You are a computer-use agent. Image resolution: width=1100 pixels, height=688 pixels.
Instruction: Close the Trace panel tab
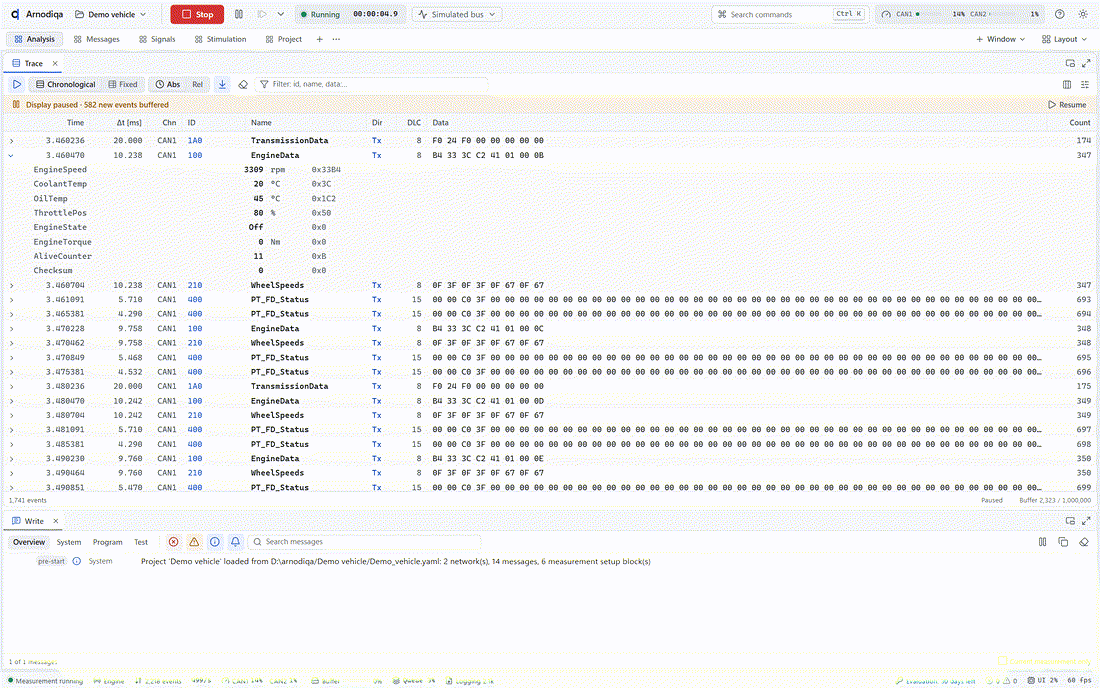pyautogui.click(x=55, y=63)
